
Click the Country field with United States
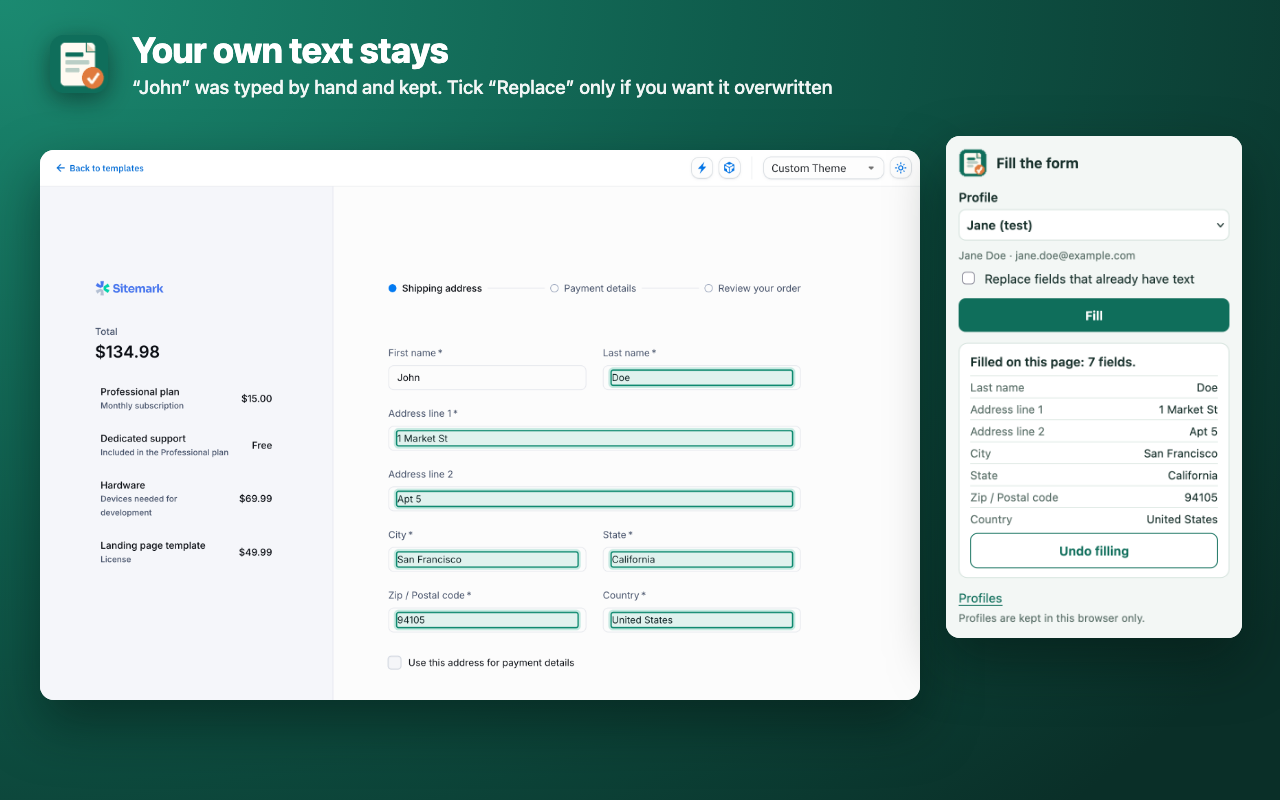[x=701, y=619]
